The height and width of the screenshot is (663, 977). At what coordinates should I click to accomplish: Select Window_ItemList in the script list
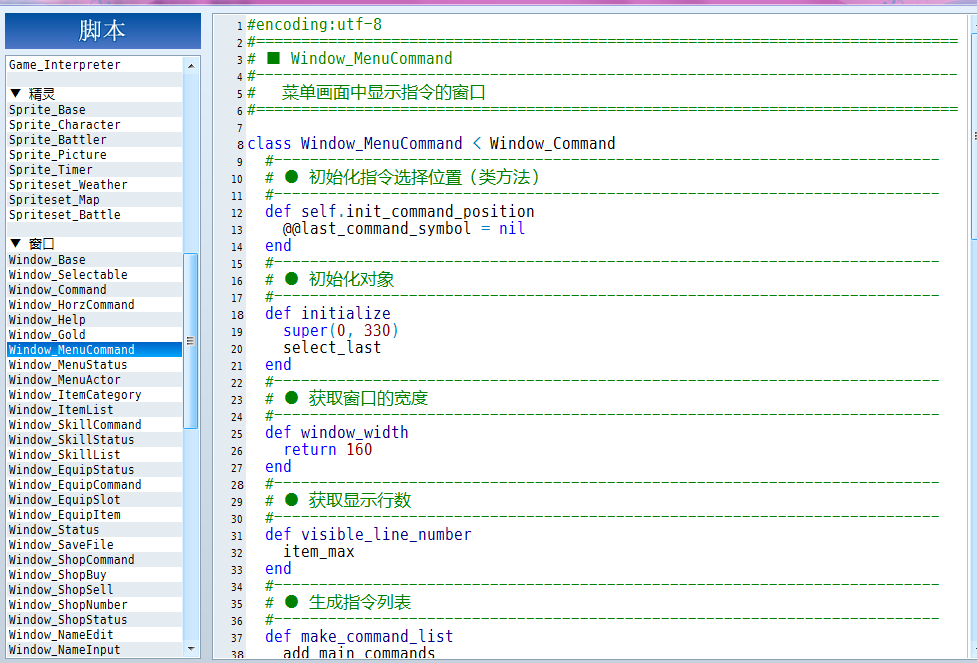(95, 409)
